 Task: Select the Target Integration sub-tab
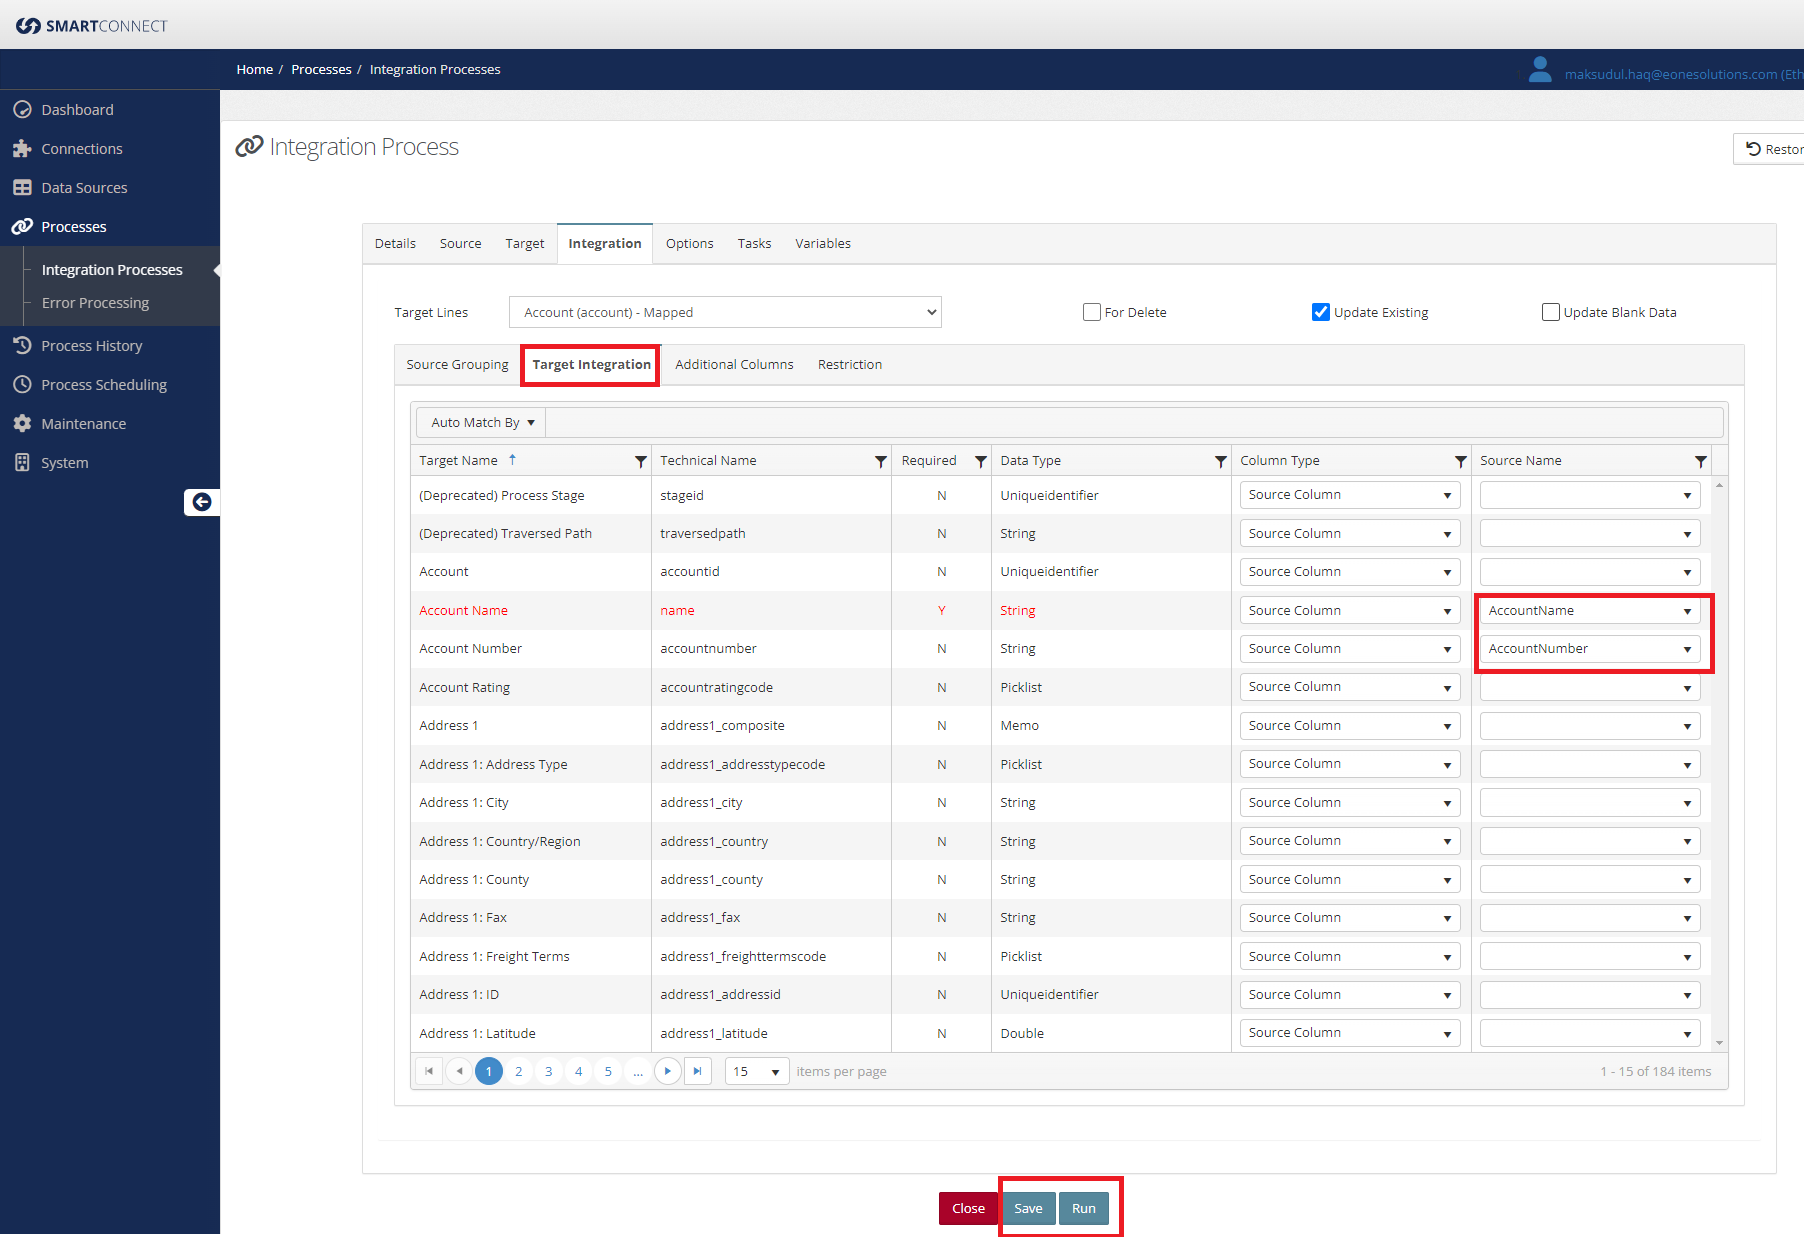click(x=591, y=364)
